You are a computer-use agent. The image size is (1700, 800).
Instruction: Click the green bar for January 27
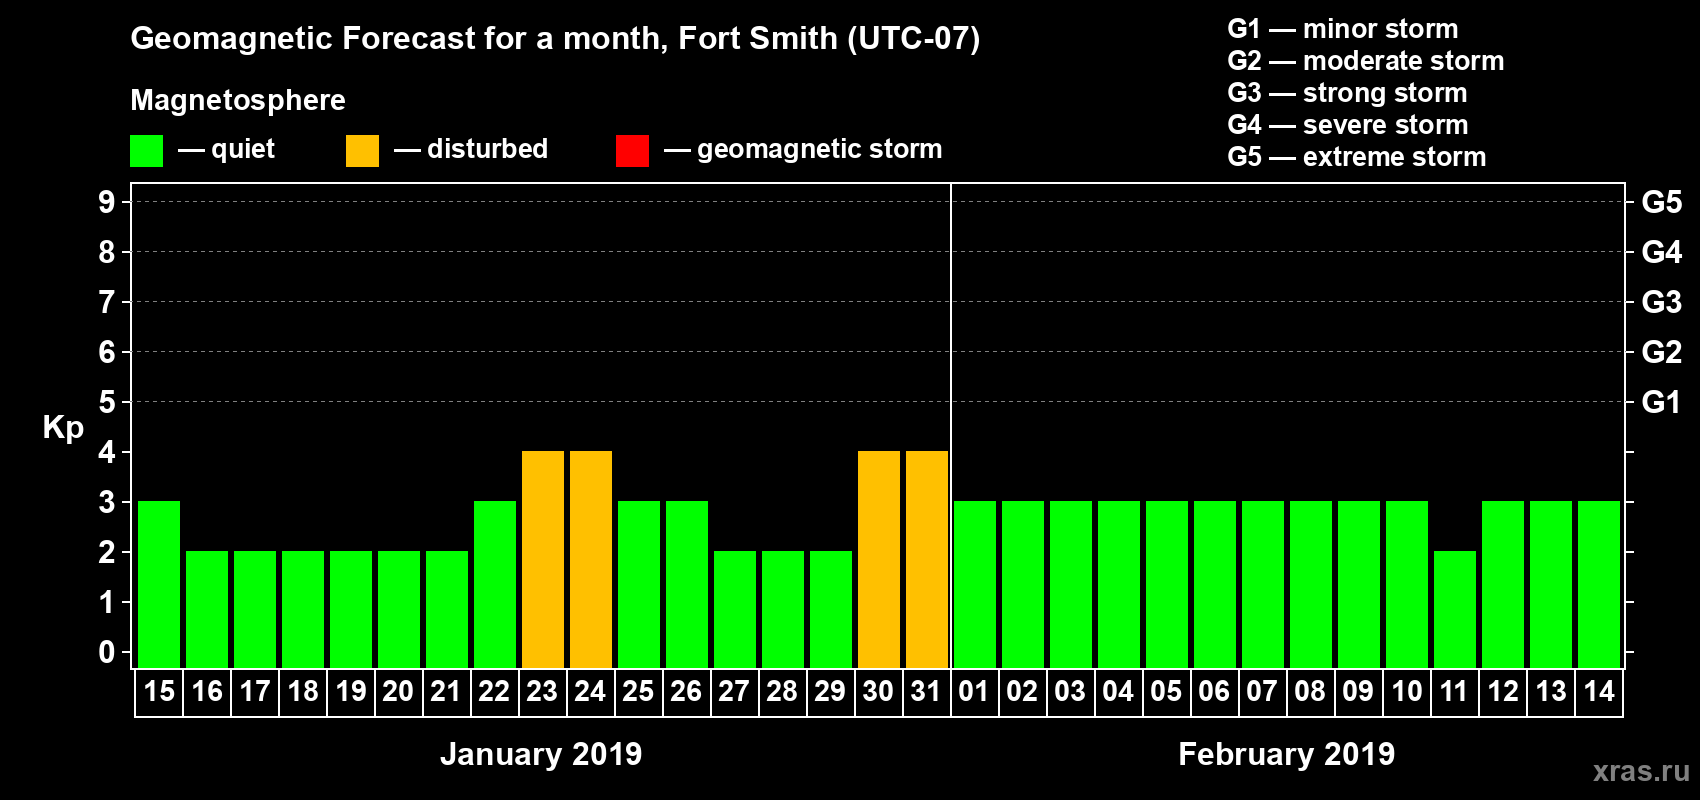[x=735, y=609]
